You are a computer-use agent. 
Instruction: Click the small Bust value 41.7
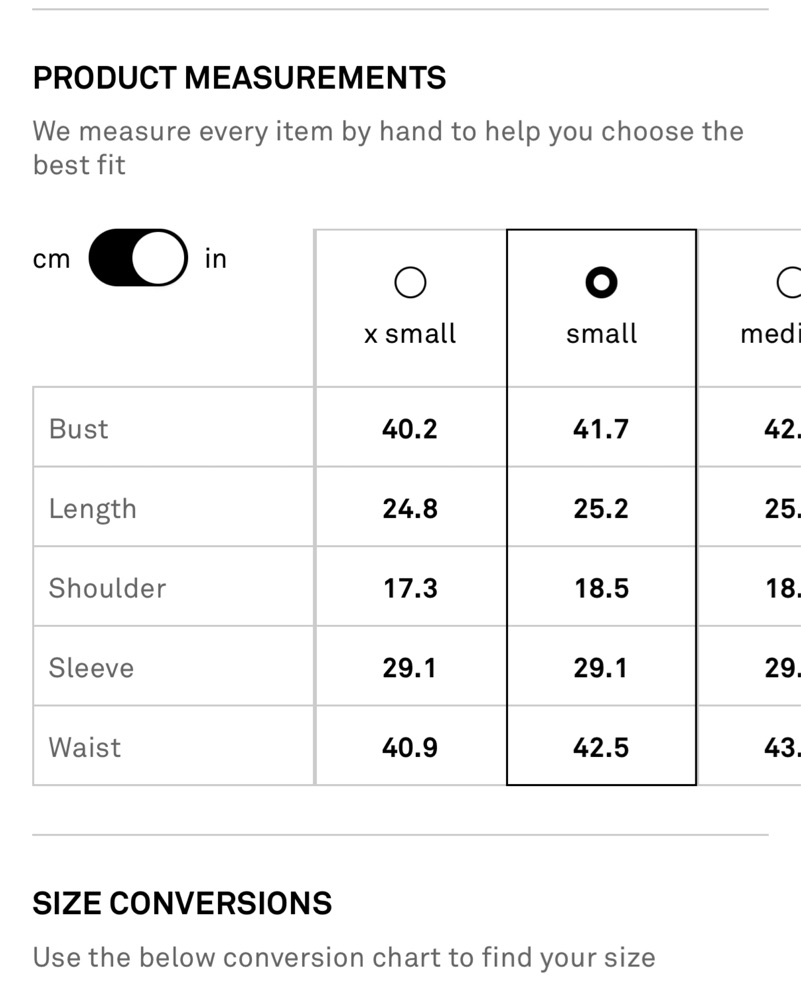(601, 429)
